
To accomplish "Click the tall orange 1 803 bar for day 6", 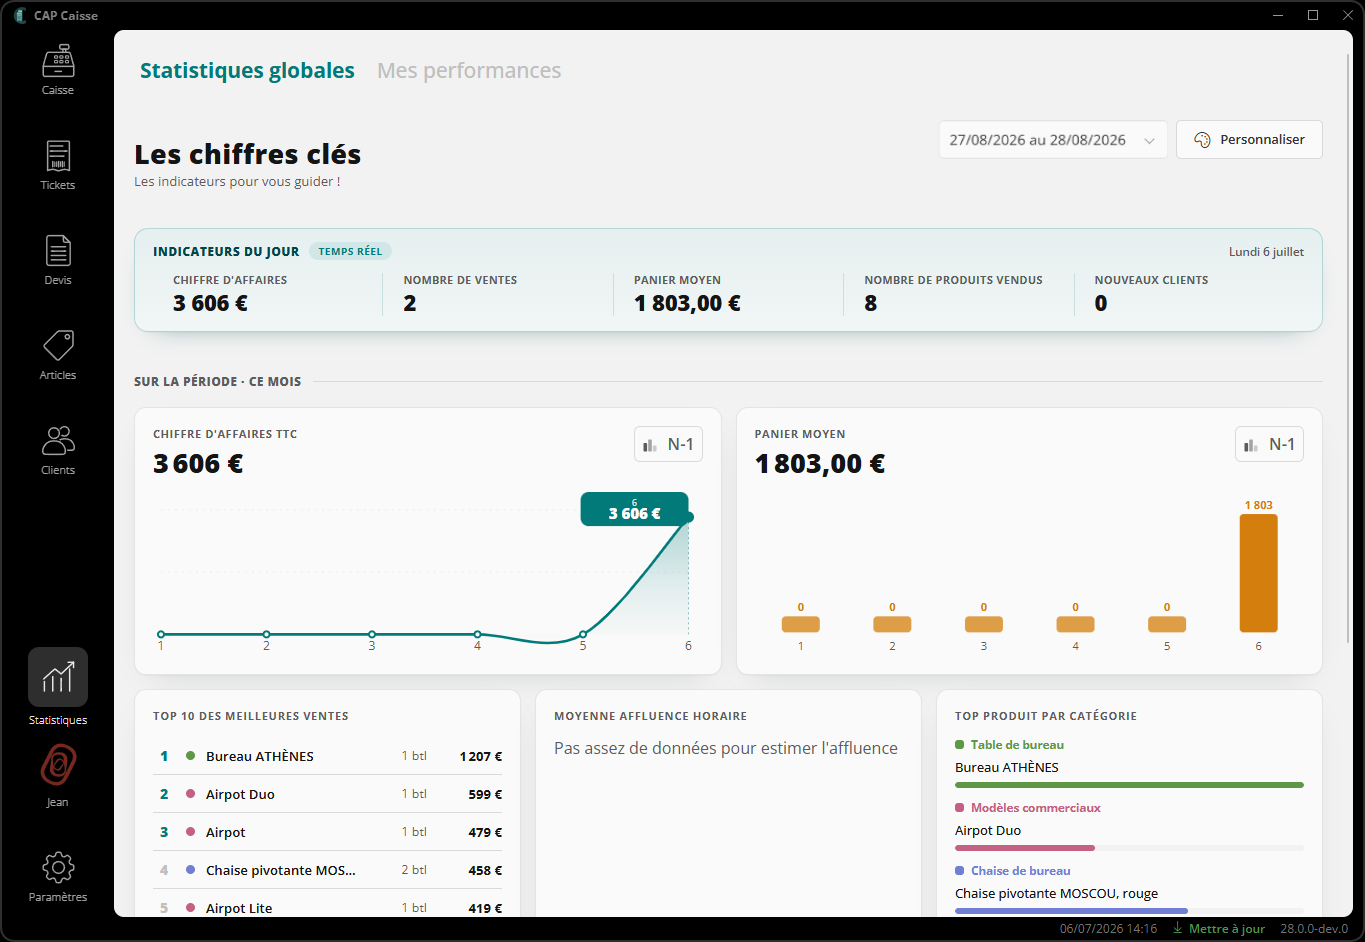I will point(1258,573).
